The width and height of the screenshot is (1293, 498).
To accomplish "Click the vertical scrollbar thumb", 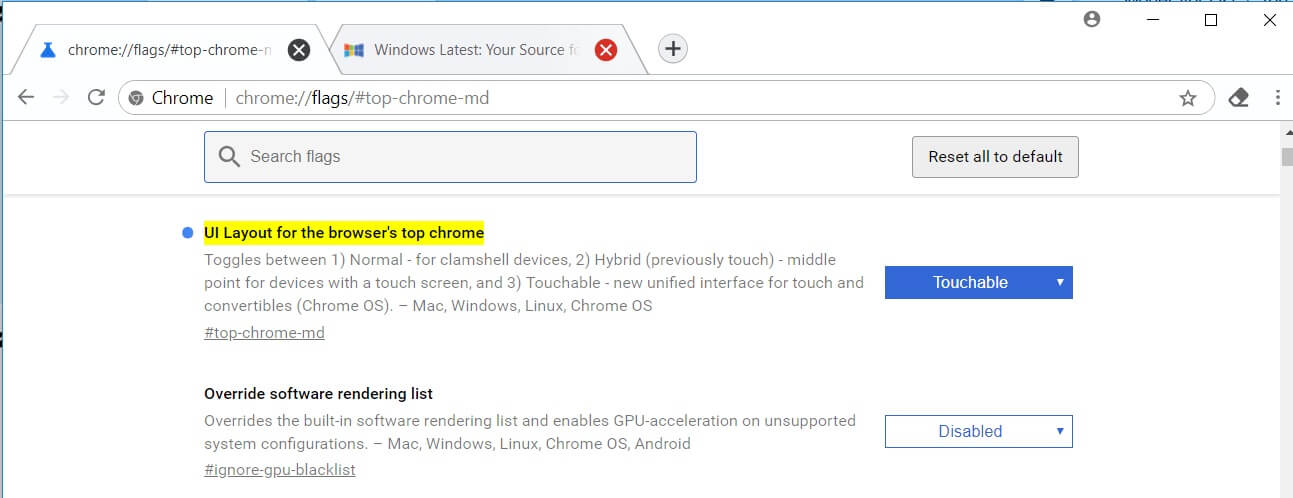I will point(1285,156).
